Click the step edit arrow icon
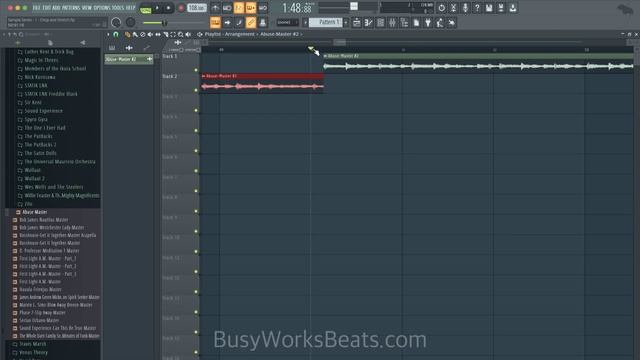640x360 pixels. [x=227, y=22]
